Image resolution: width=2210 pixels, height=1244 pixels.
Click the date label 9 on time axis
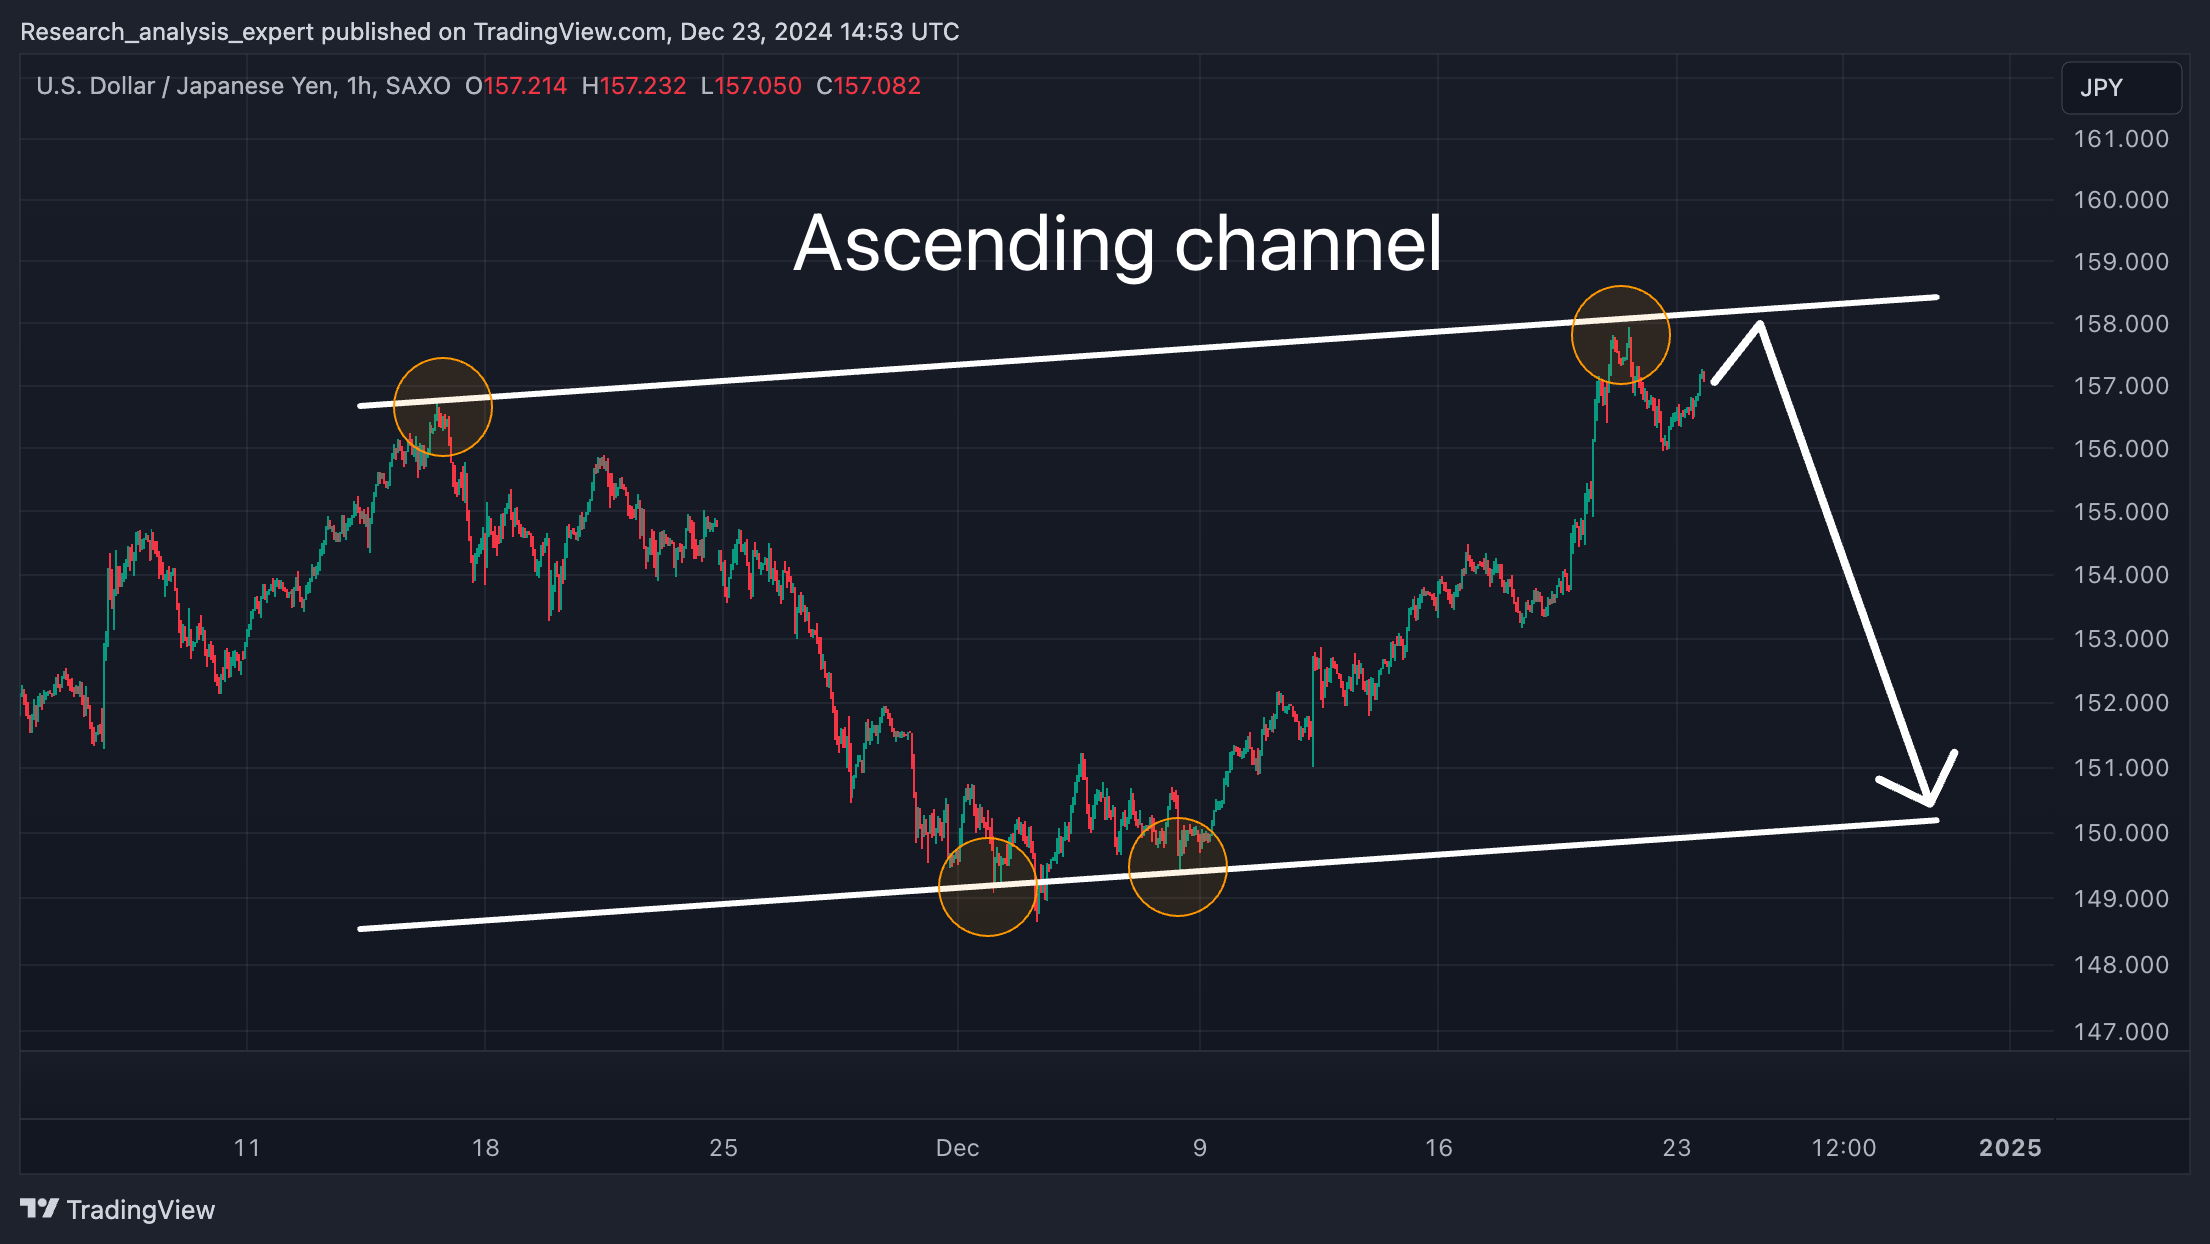click(x=1200, y=1148)
